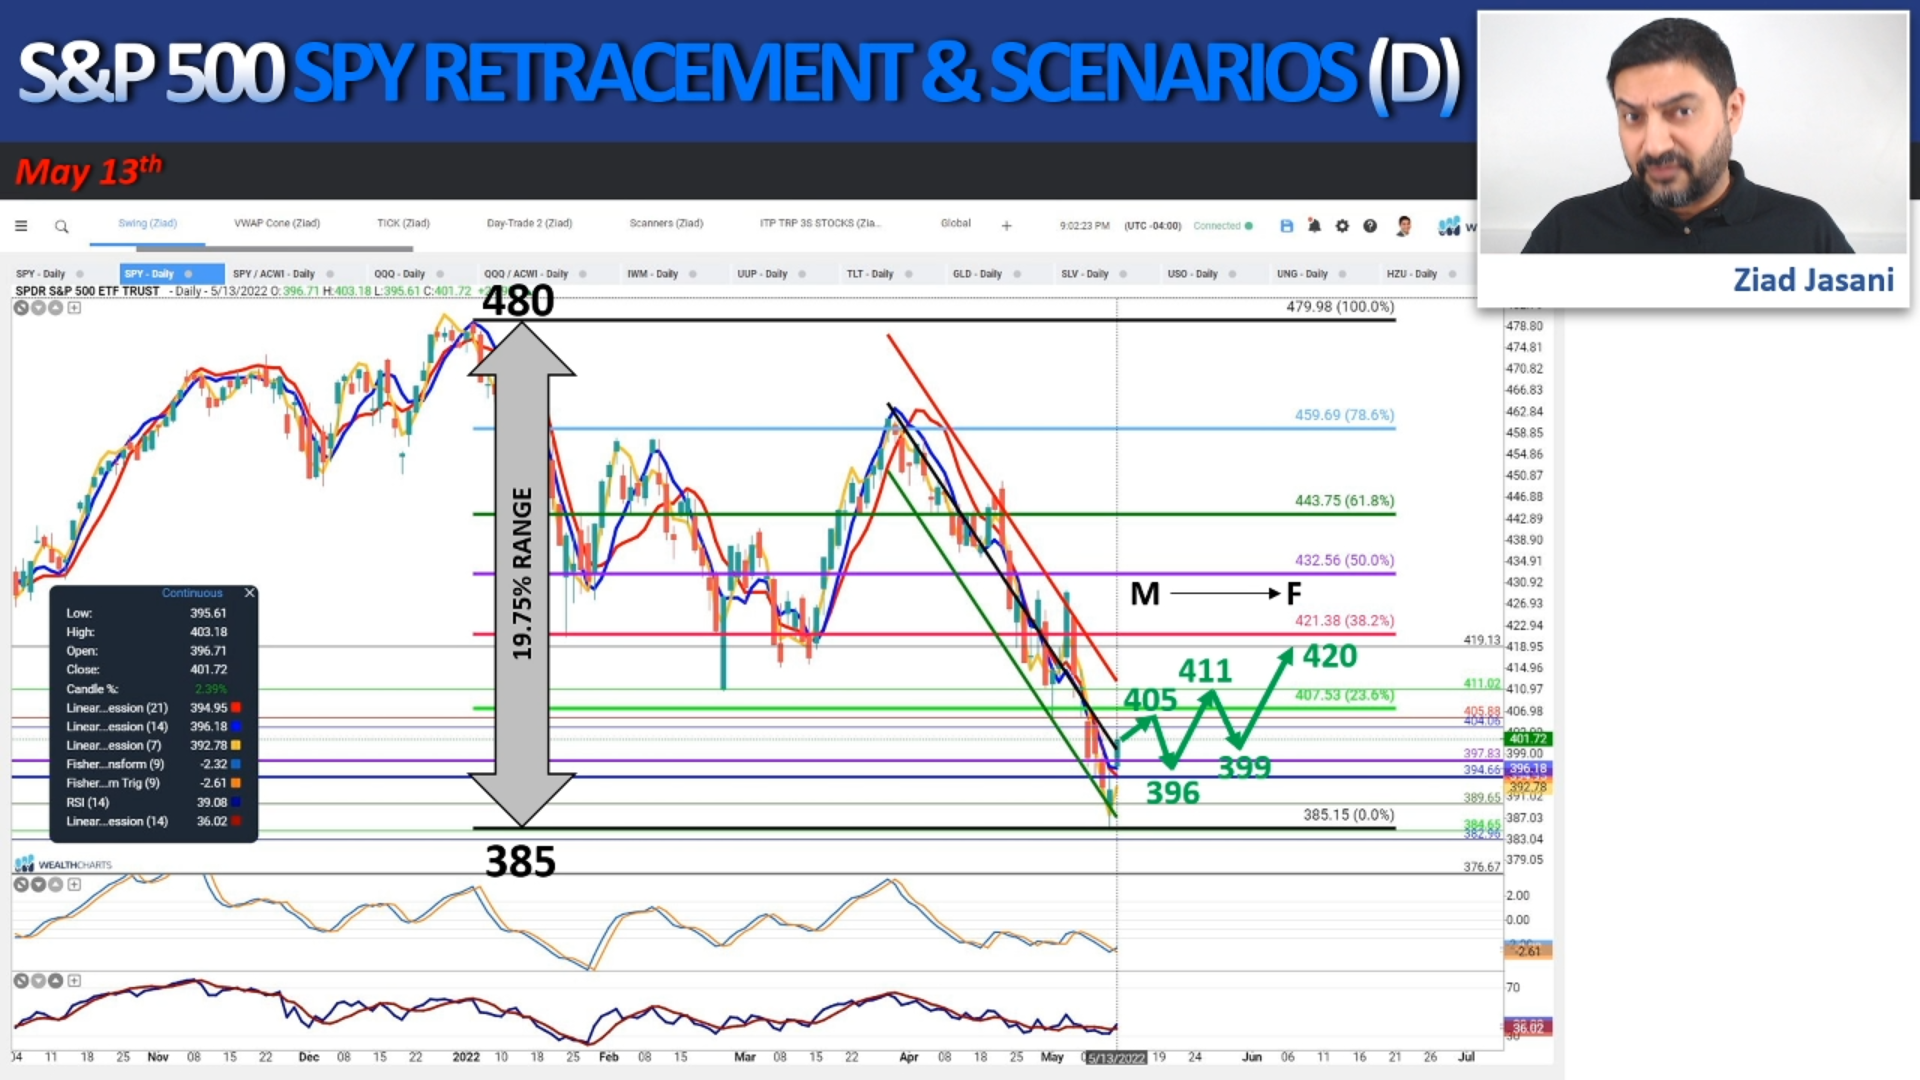Click the down arrow icon on the price chart pane

click(x=38, y=308)
